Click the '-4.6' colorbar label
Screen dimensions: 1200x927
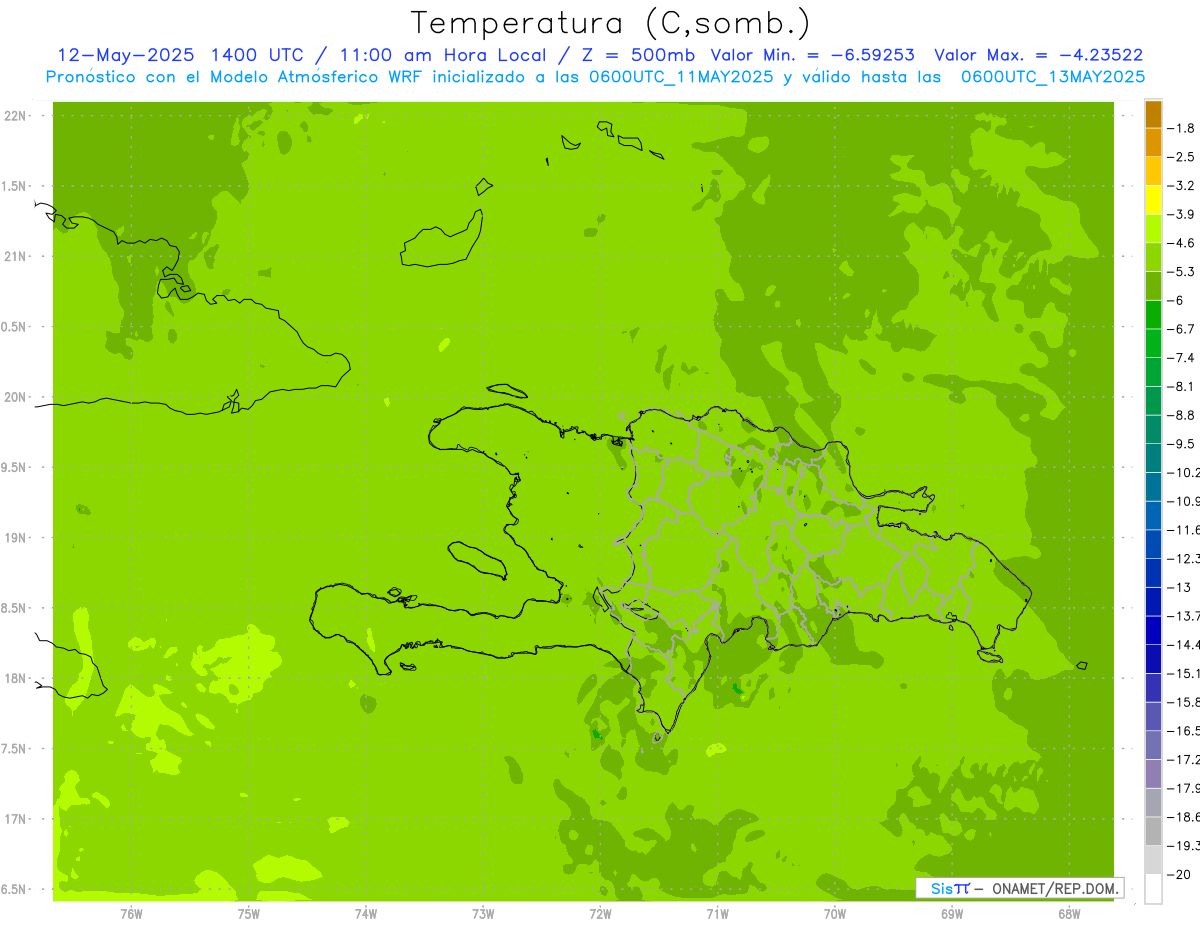[1182, 243]
